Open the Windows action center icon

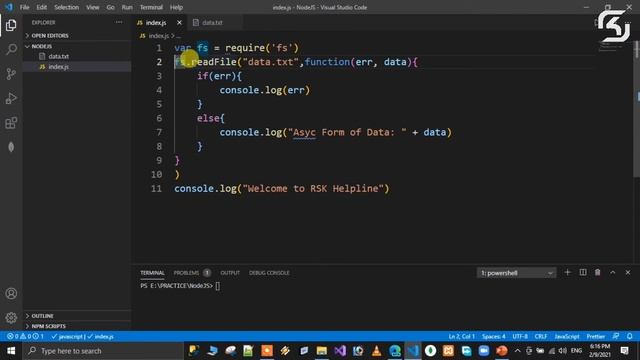[624, 351]
